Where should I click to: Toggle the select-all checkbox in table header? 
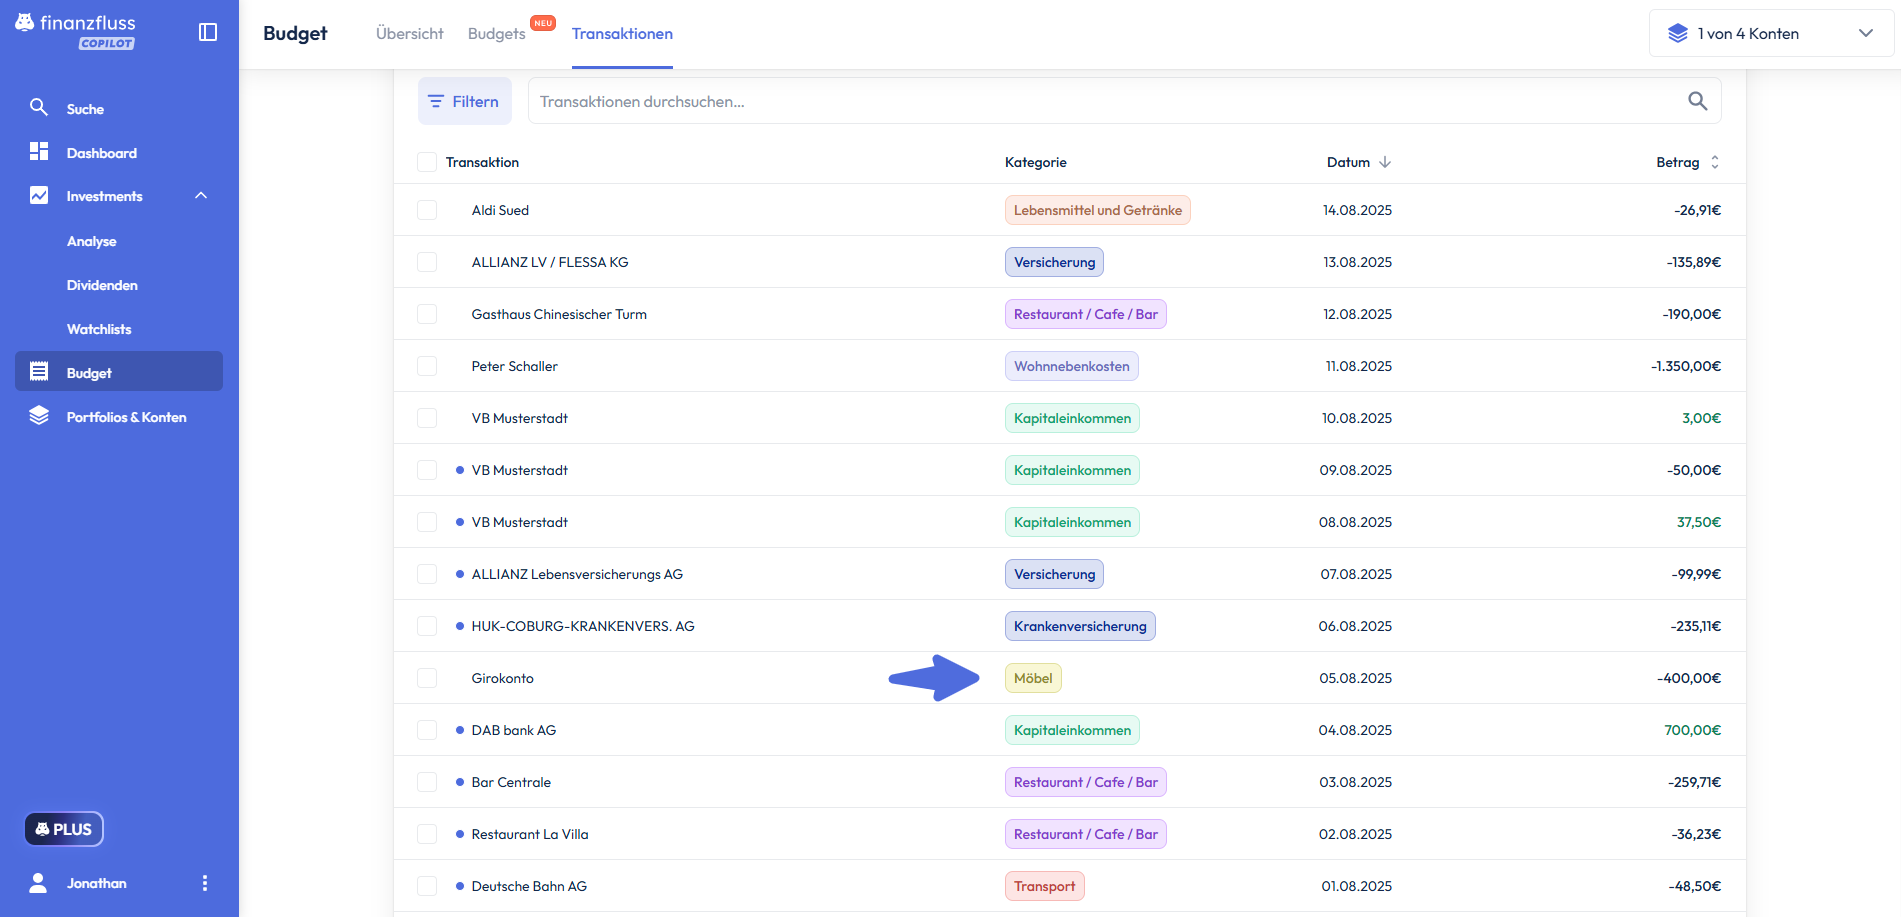click(427, 162)
